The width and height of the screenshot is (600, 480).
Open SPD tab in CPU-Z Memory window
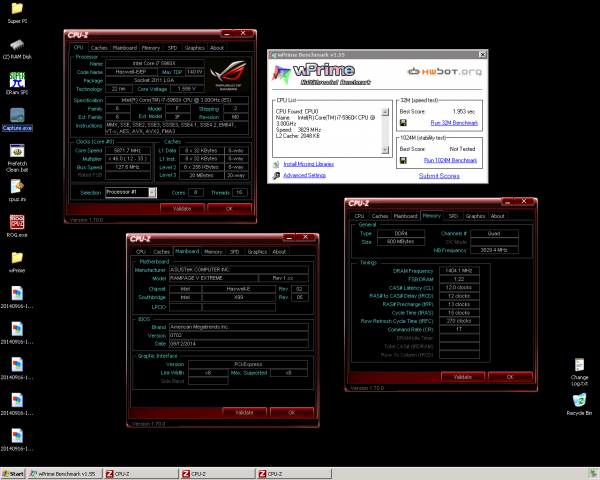tap(453, 216)
